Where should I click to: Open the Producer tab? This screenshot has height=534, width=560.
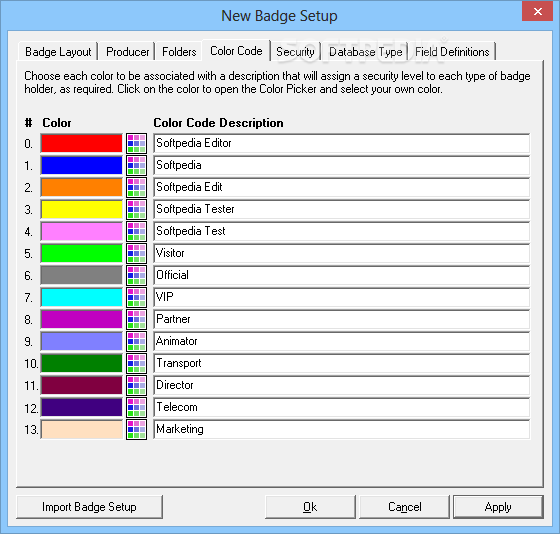[128, 52]
